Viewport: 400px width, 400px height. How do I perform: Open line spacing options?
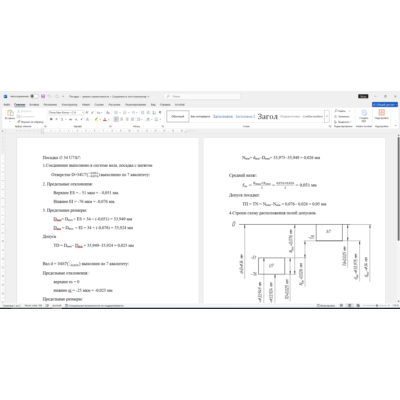click(x=139, y=119)
